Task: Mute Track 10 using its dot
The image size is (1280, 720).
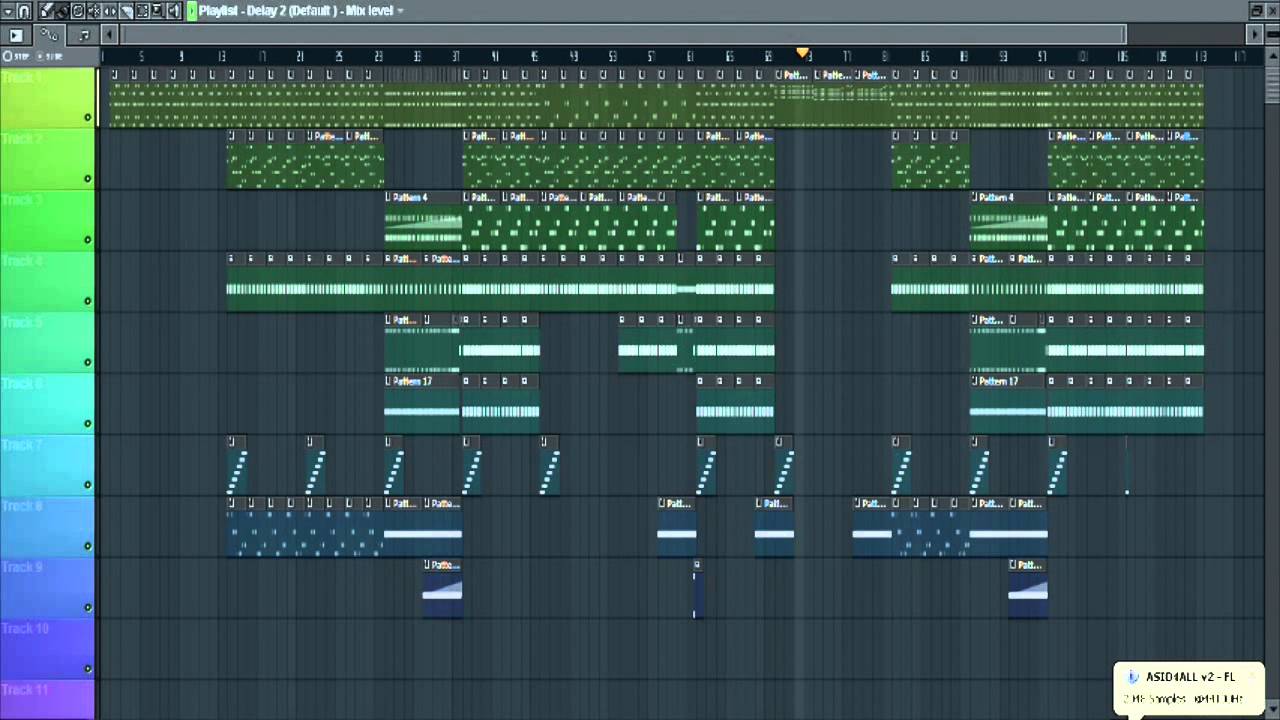Action: 87,668
